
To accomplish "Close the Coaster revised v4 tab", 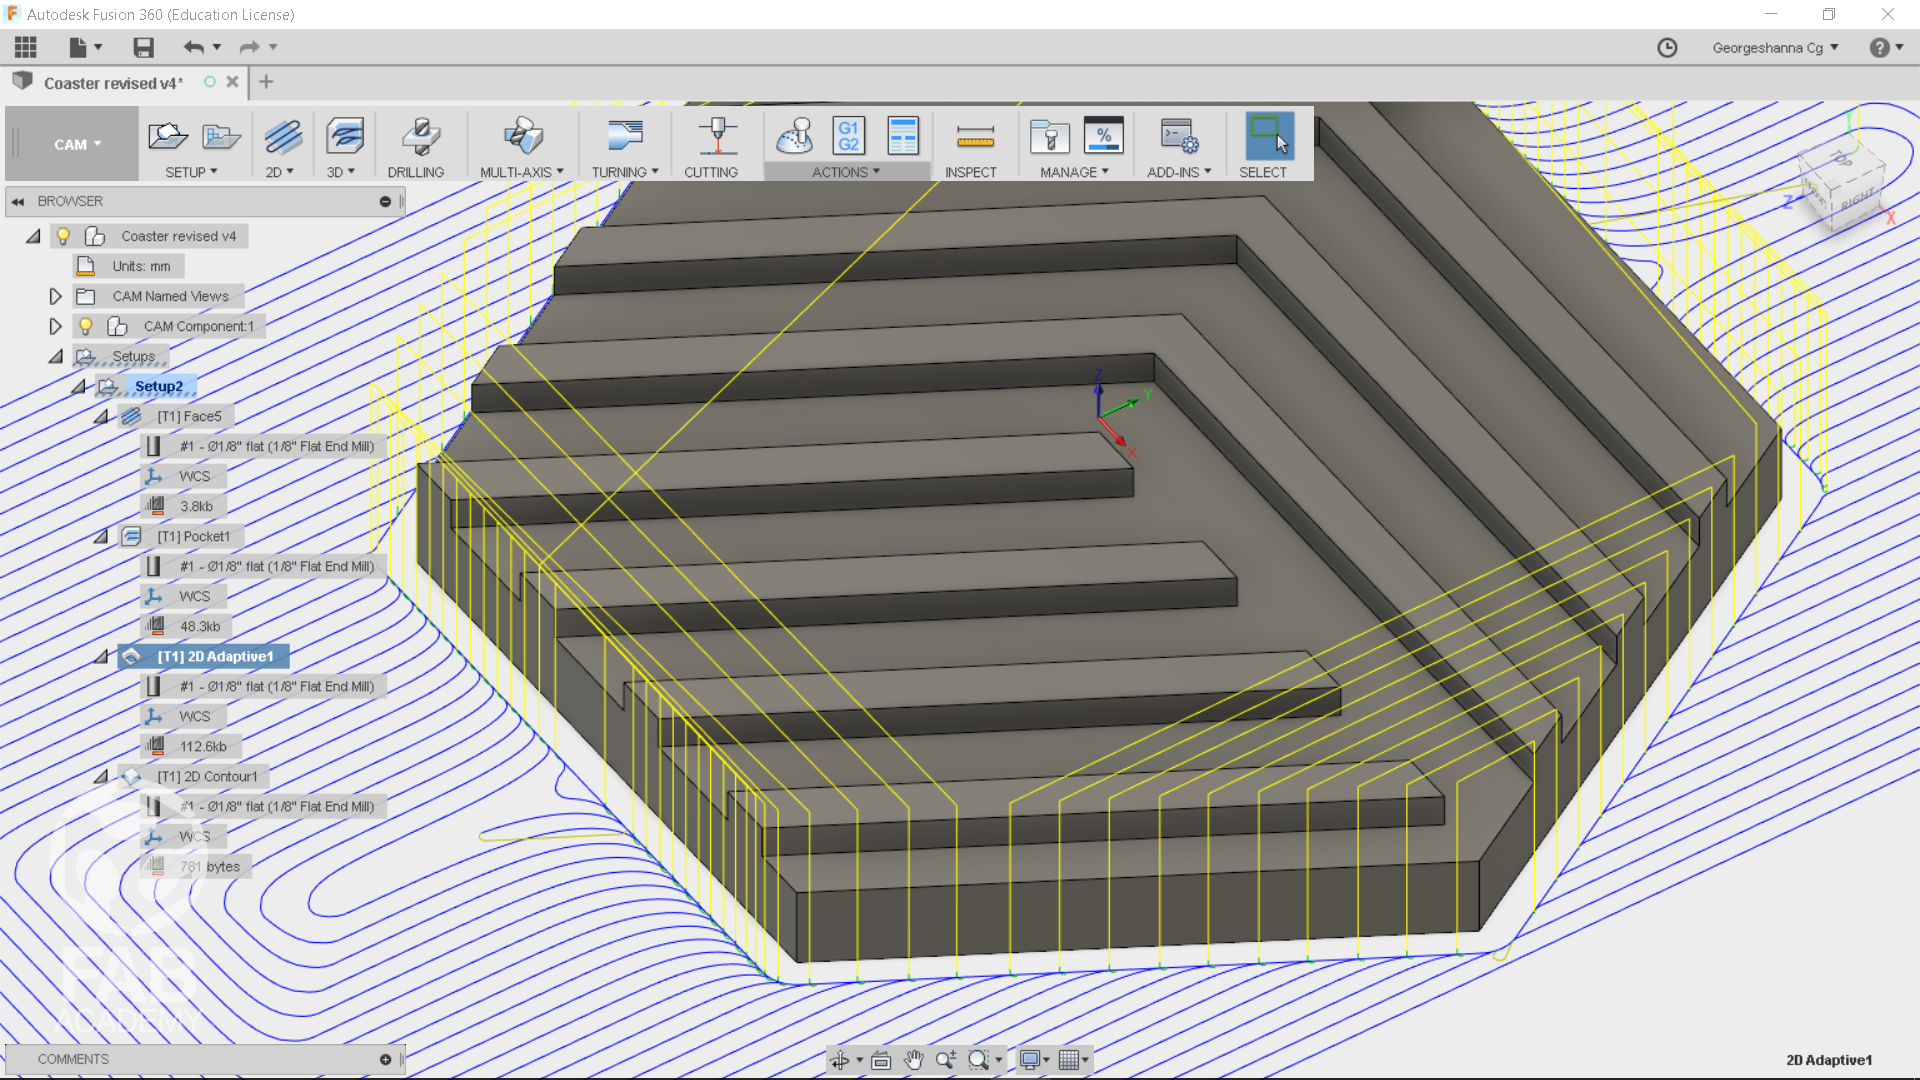I will tap(232, 82).
